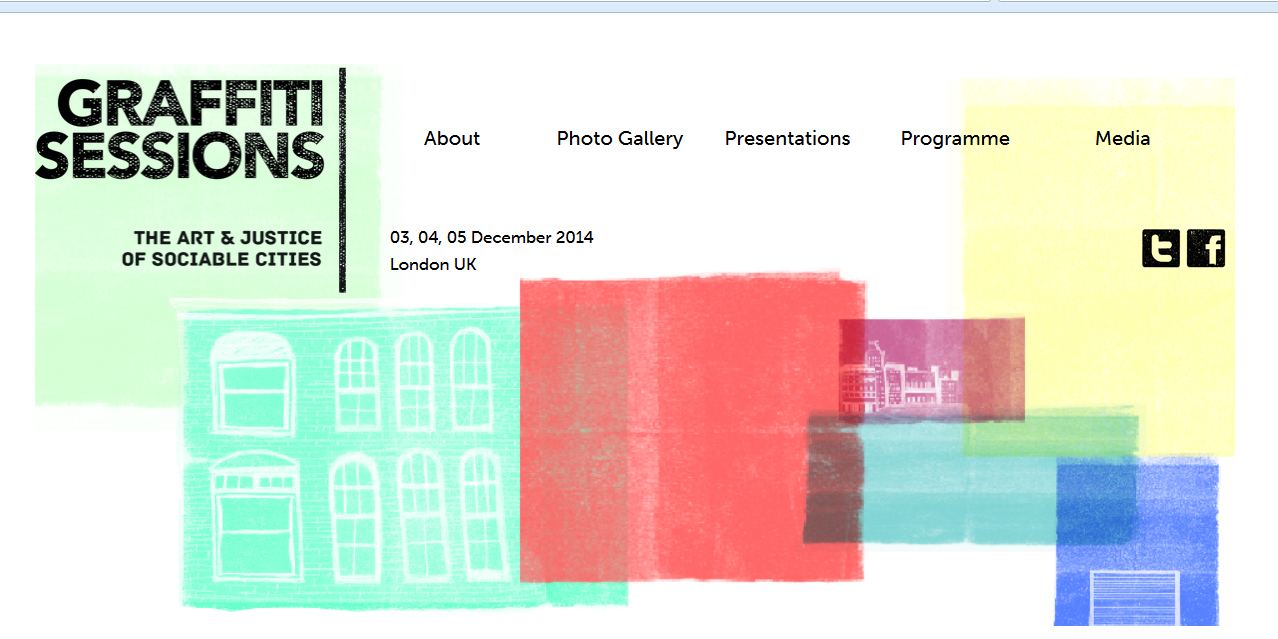Viewport: 1278px width, 639px height.
Task: Click the 'London UK' location text
Action: [x=433, y=265]
